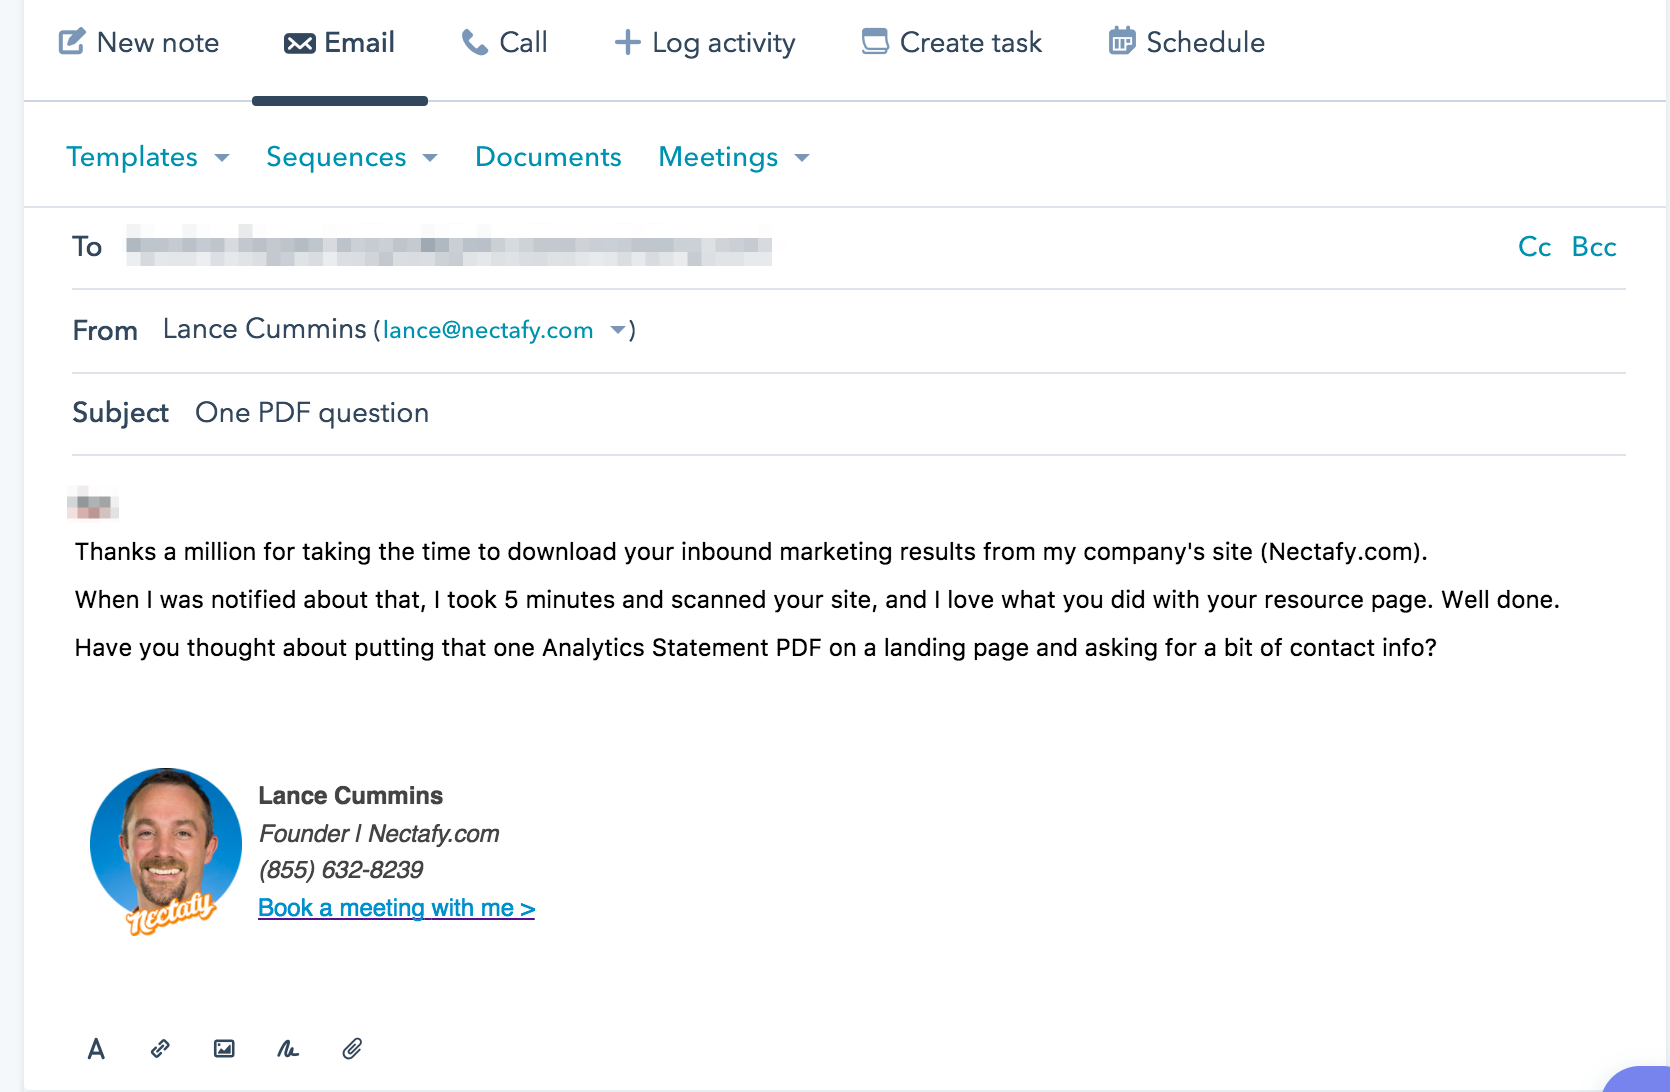The height and width of the screenshot is (1092, 1670).
Task: Click the 'Thanks a million' paragraph
Action: click(x=751, y=552)
